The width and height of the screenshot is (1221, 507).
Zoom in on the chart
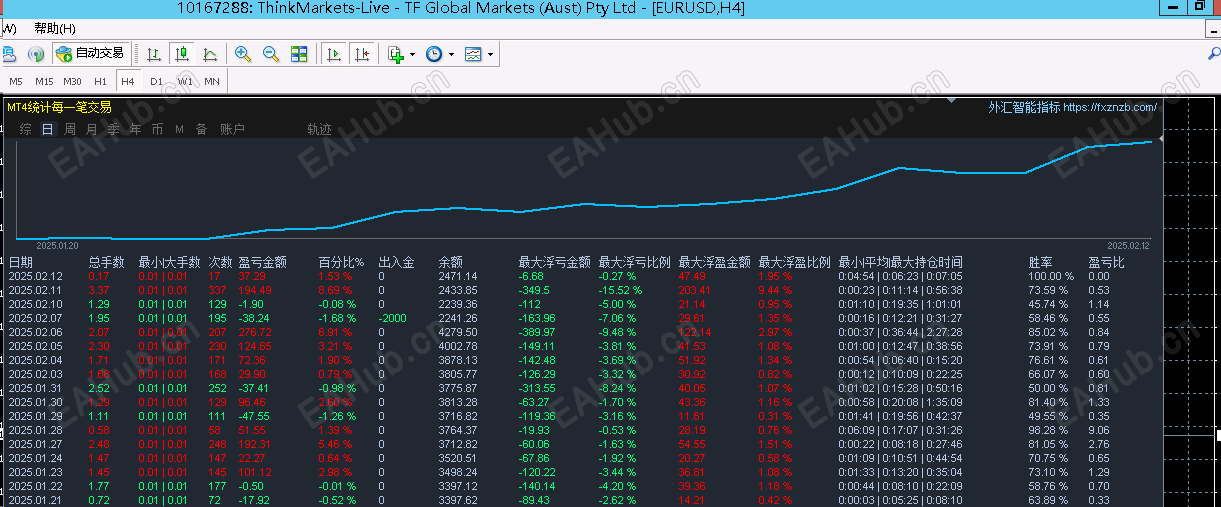tap(243, 53)
